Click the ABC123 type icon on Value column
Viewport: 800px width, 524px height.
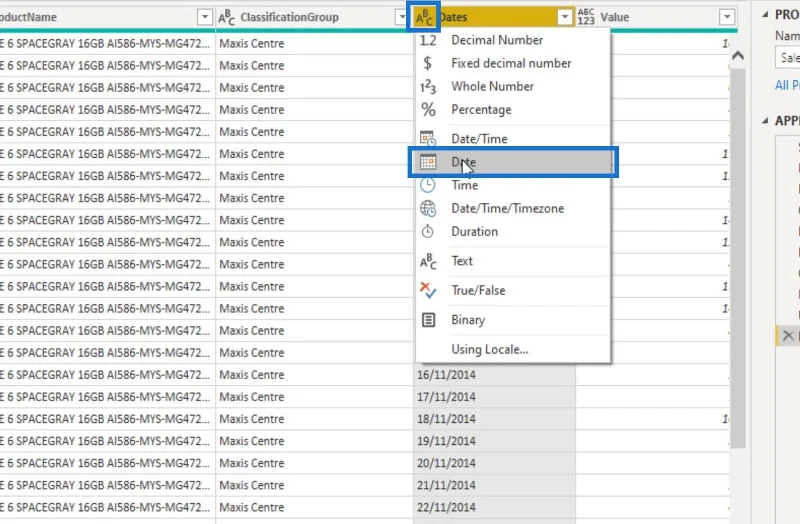click(586, 17)
